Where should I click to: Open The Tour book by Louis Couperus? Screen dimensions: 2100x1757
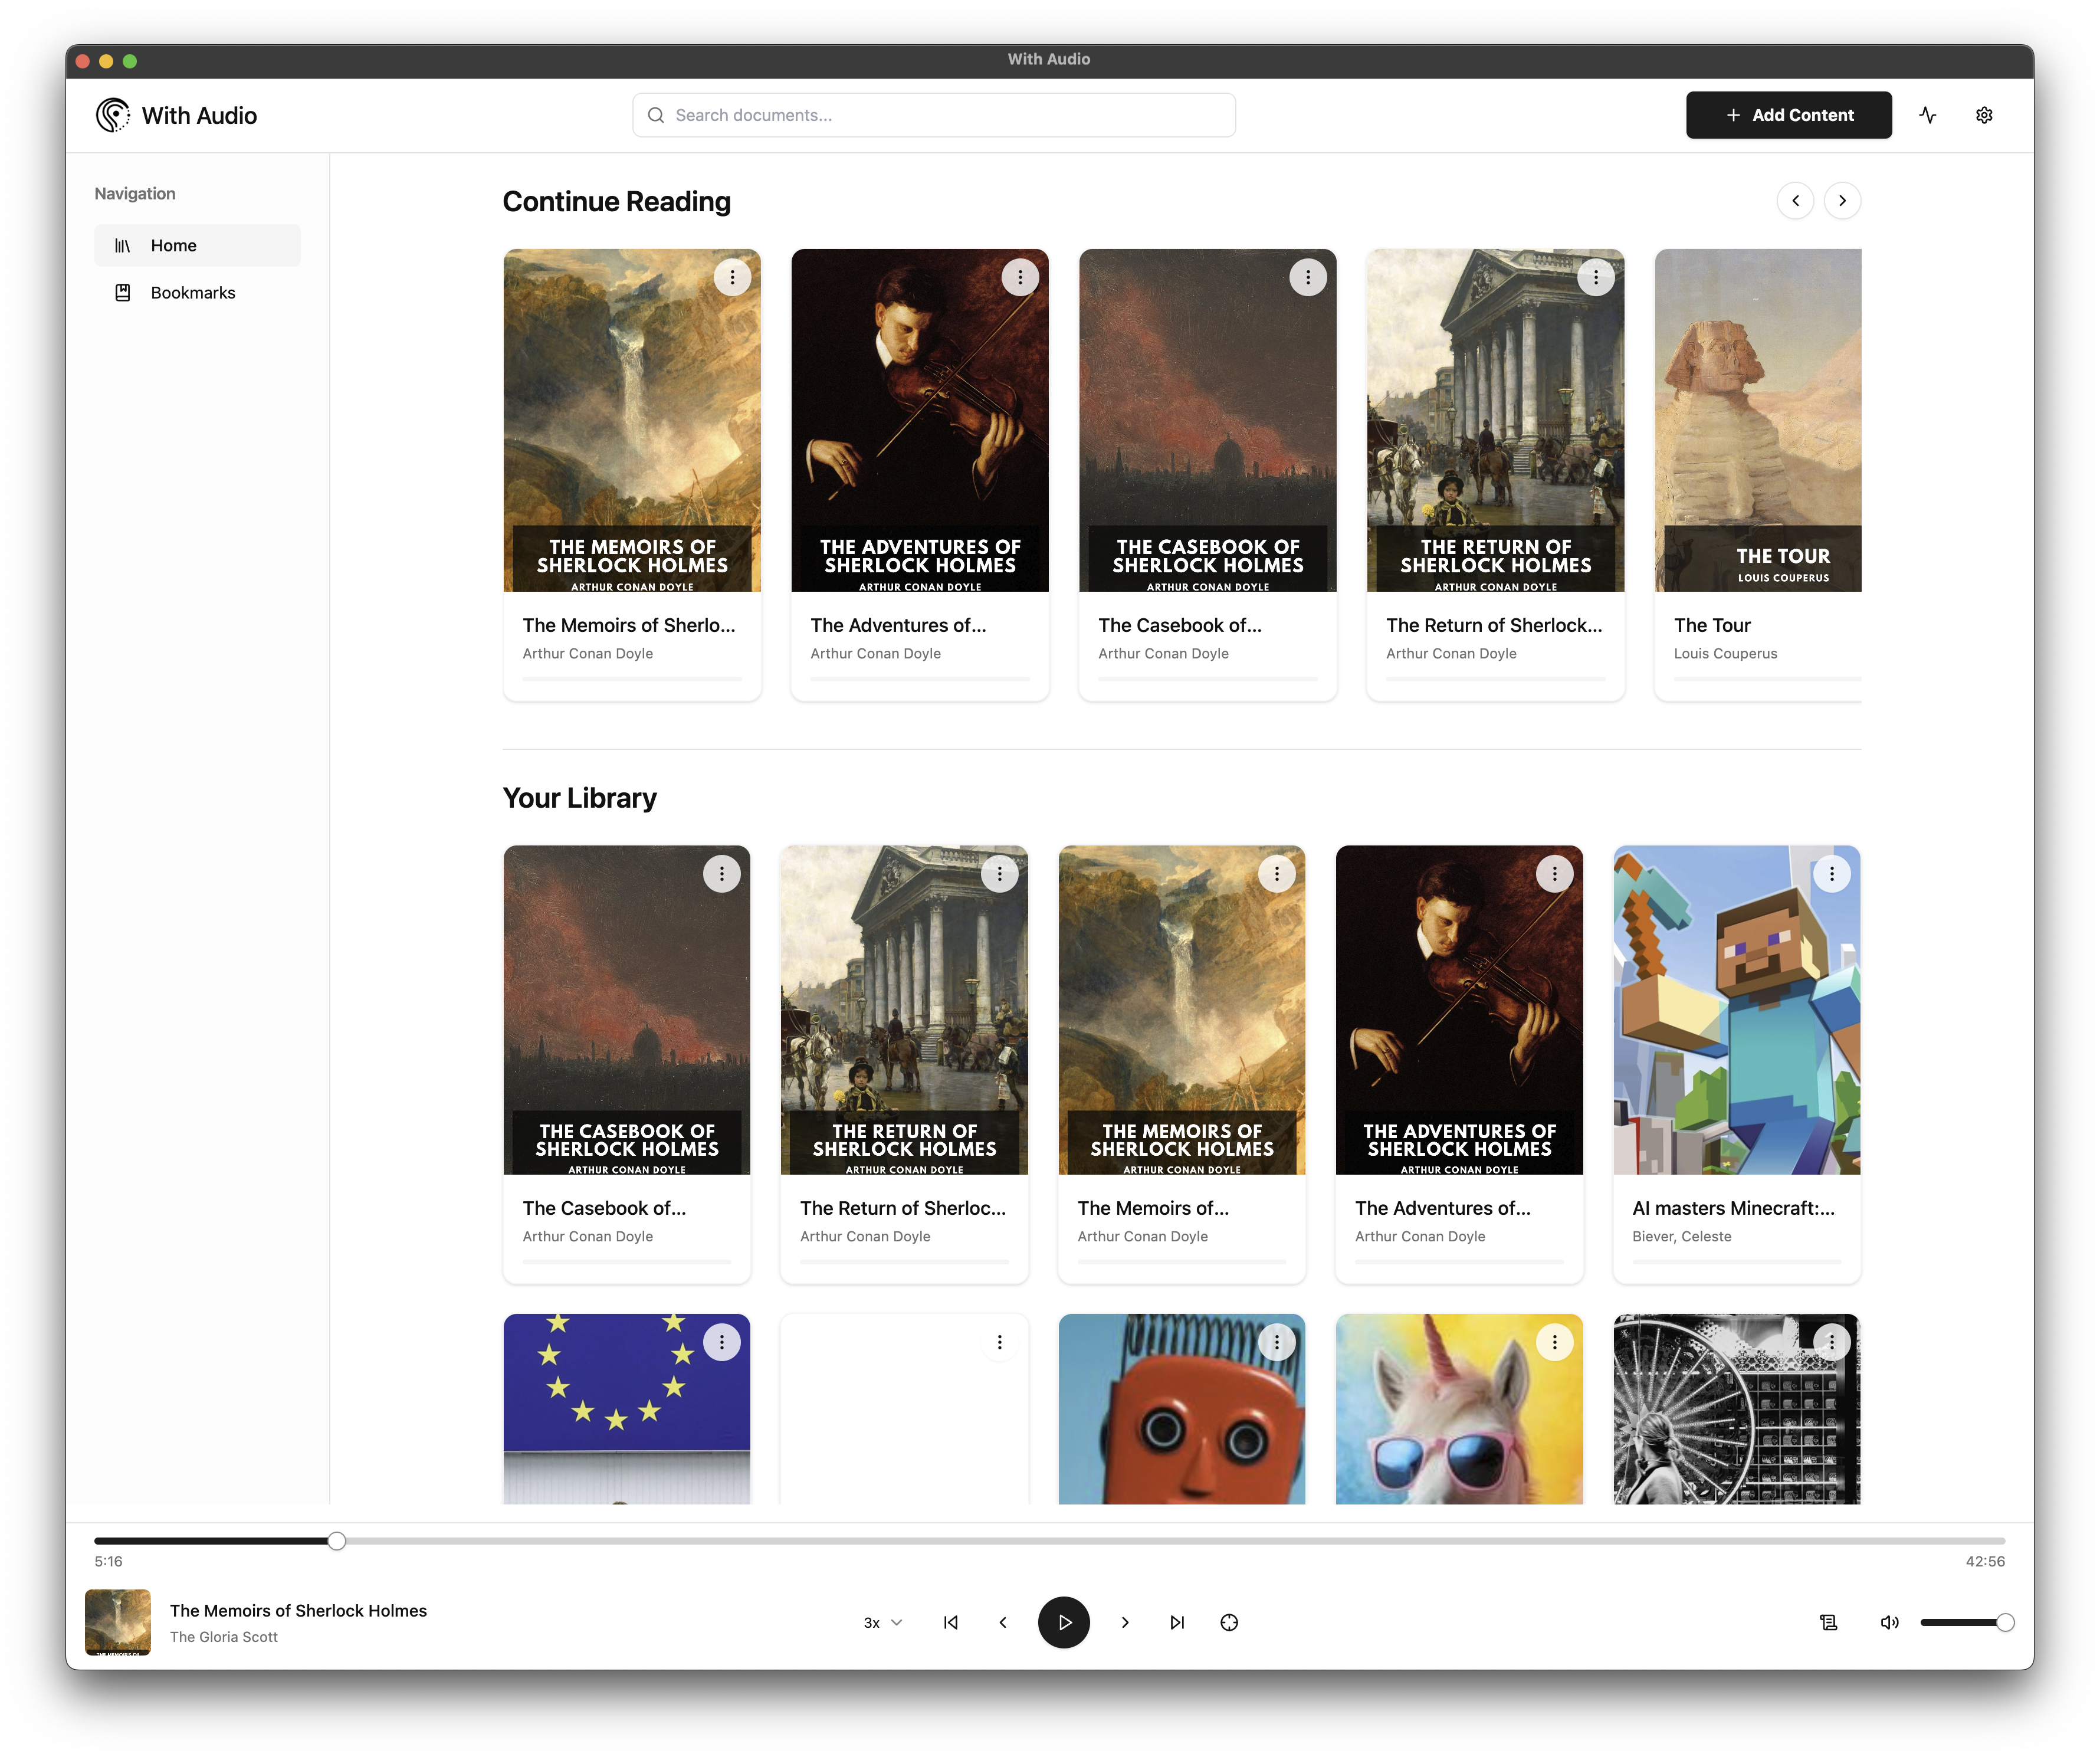pos(1757,475)
